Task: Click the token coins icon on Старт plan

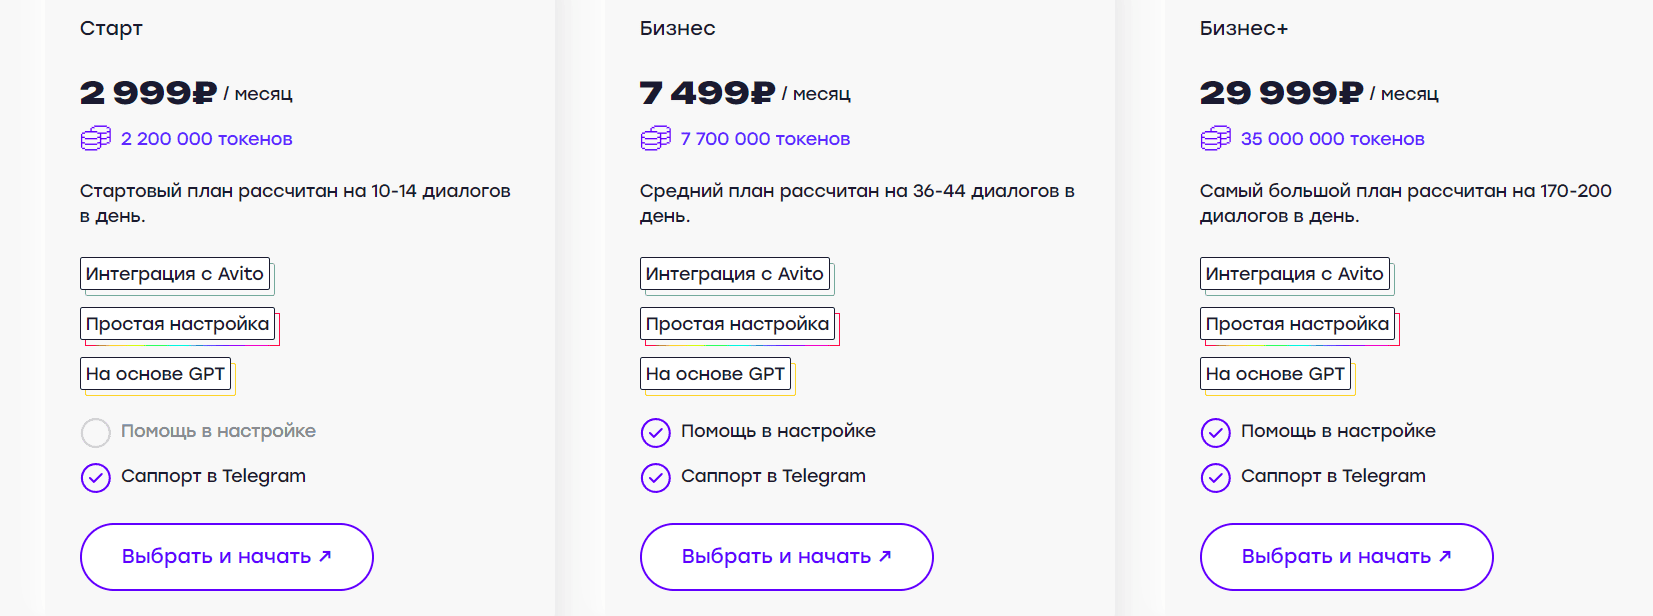Action: 95,138
